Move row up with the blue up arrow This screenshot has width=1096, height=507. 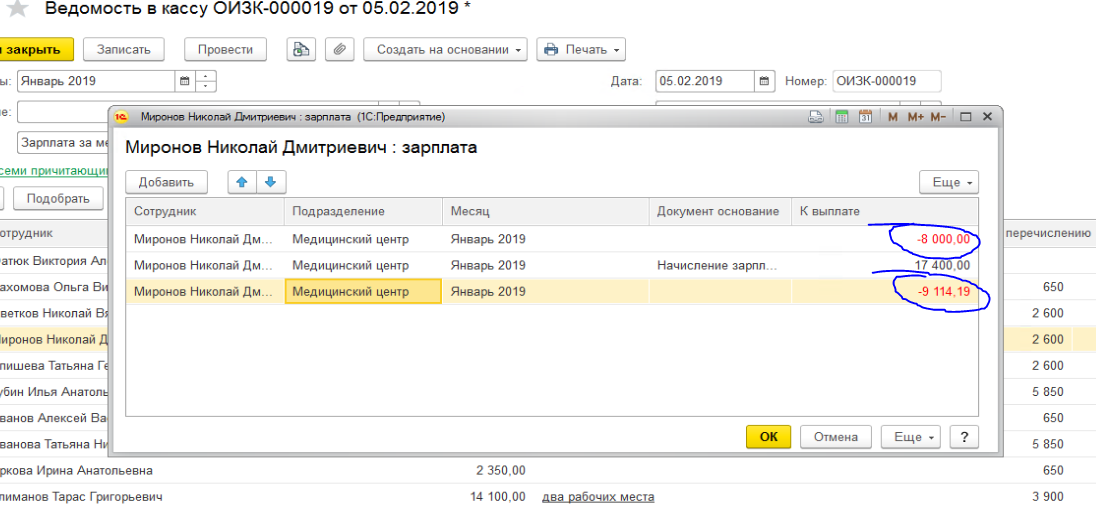242,182
